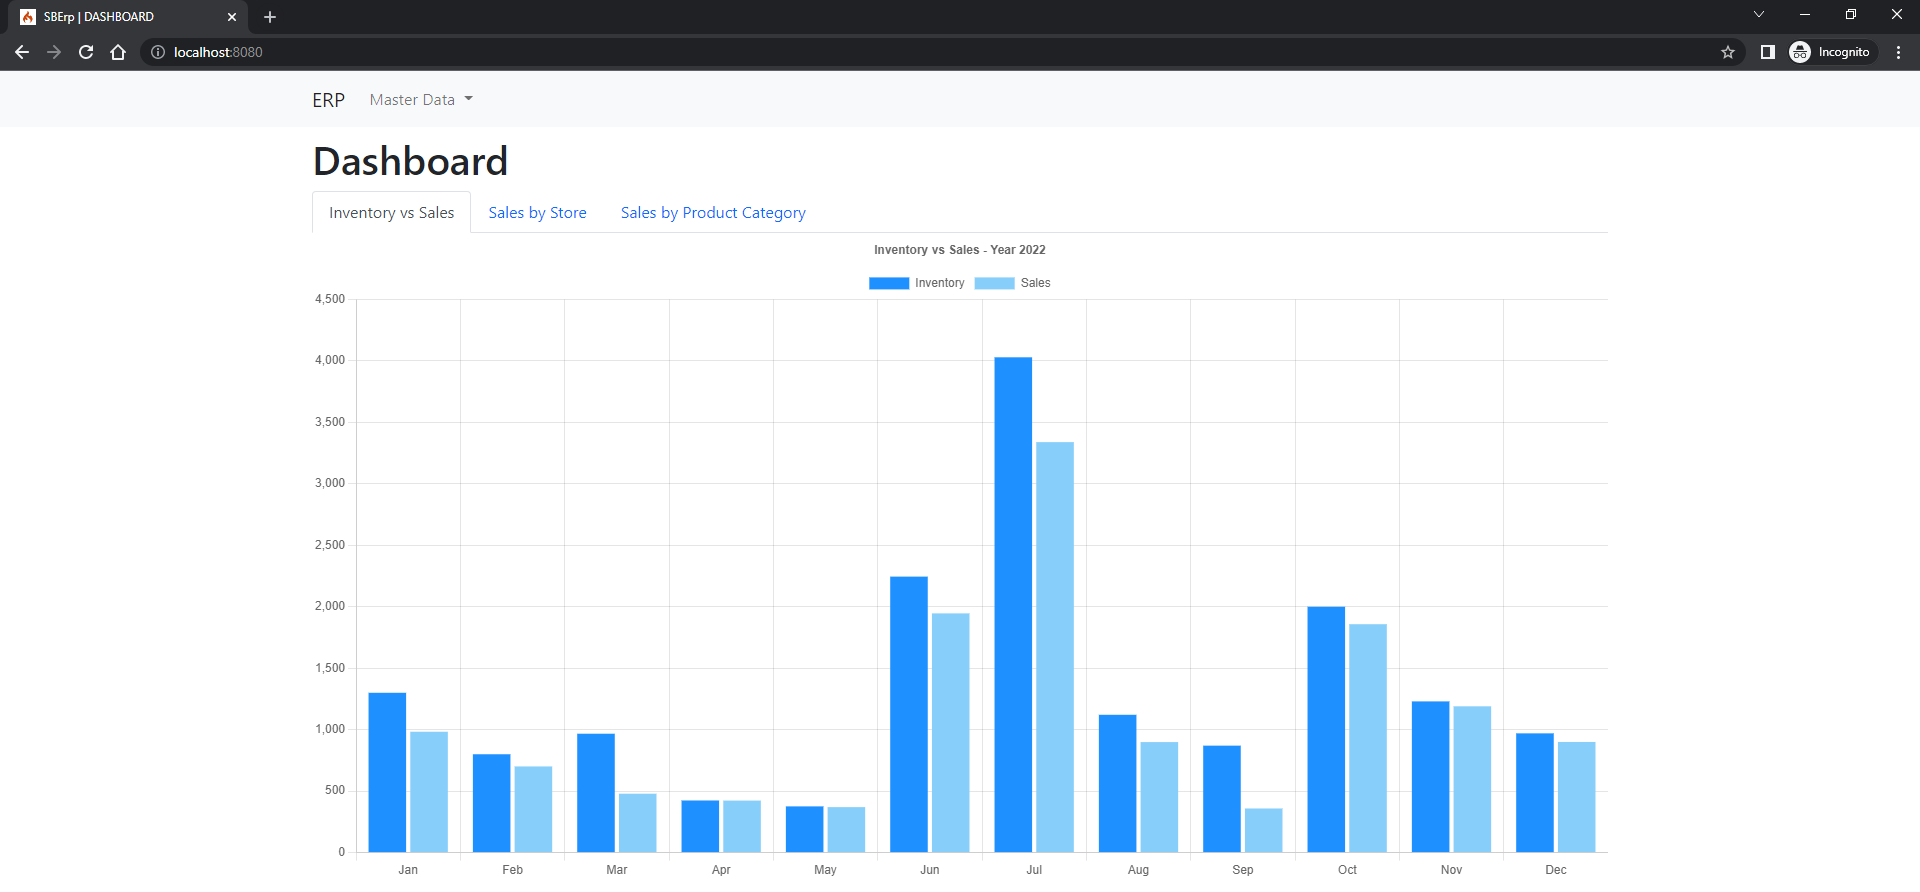Bookmark this page with the star icon

pos(1728,52)
